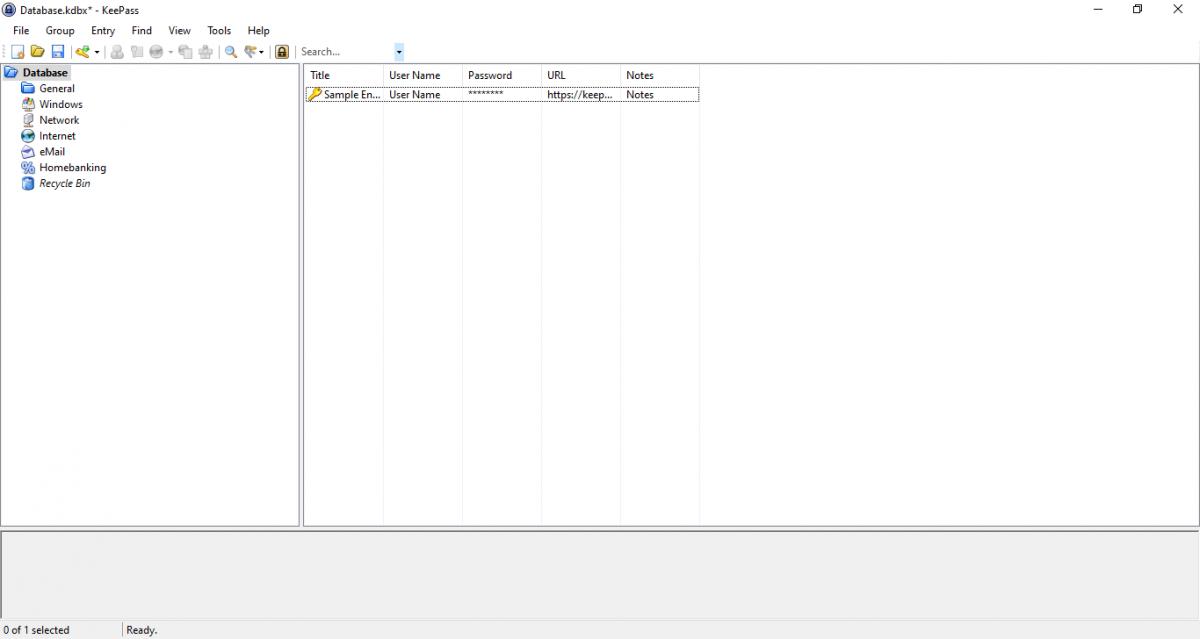Viewport: 1200px width, 639px height.
Task: Click the New database toolbar icon
Action: click(17, 51)
